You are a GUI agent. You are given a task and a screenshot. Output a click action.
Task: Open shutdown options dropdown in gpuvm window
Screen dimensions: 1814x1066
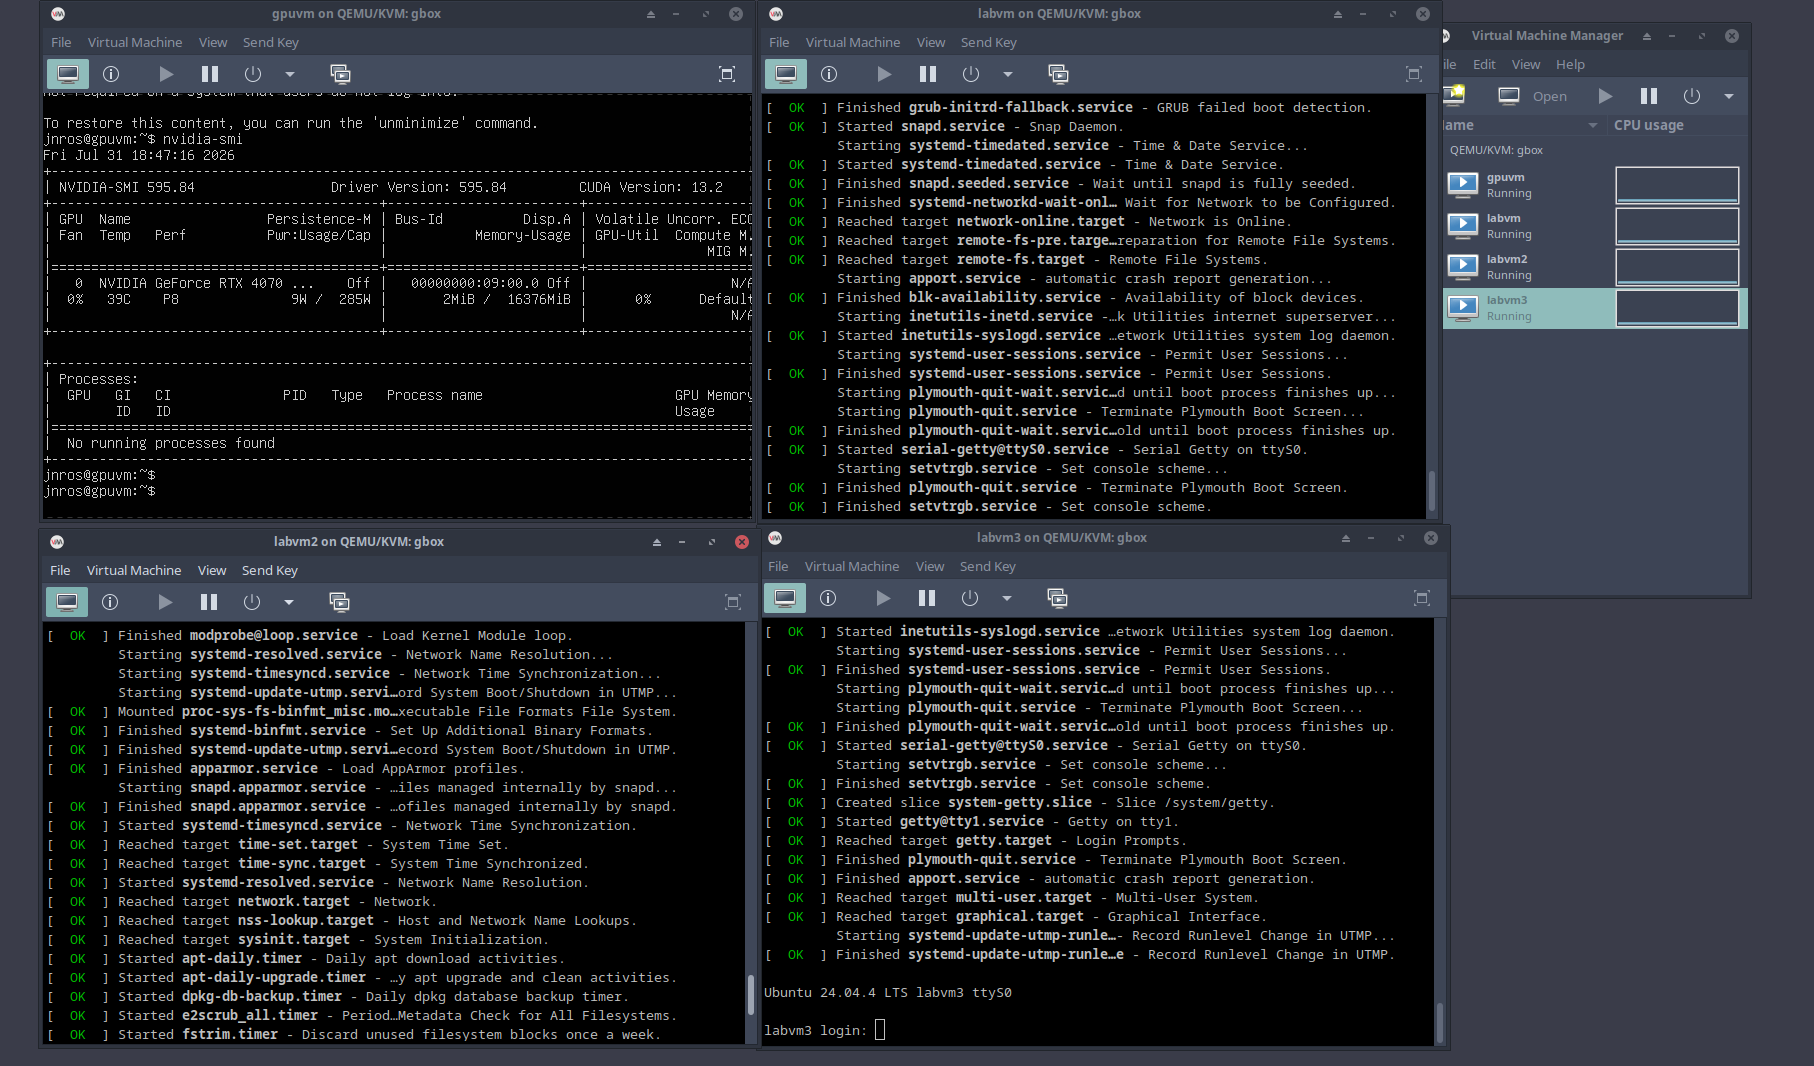[x=290, y=74]
